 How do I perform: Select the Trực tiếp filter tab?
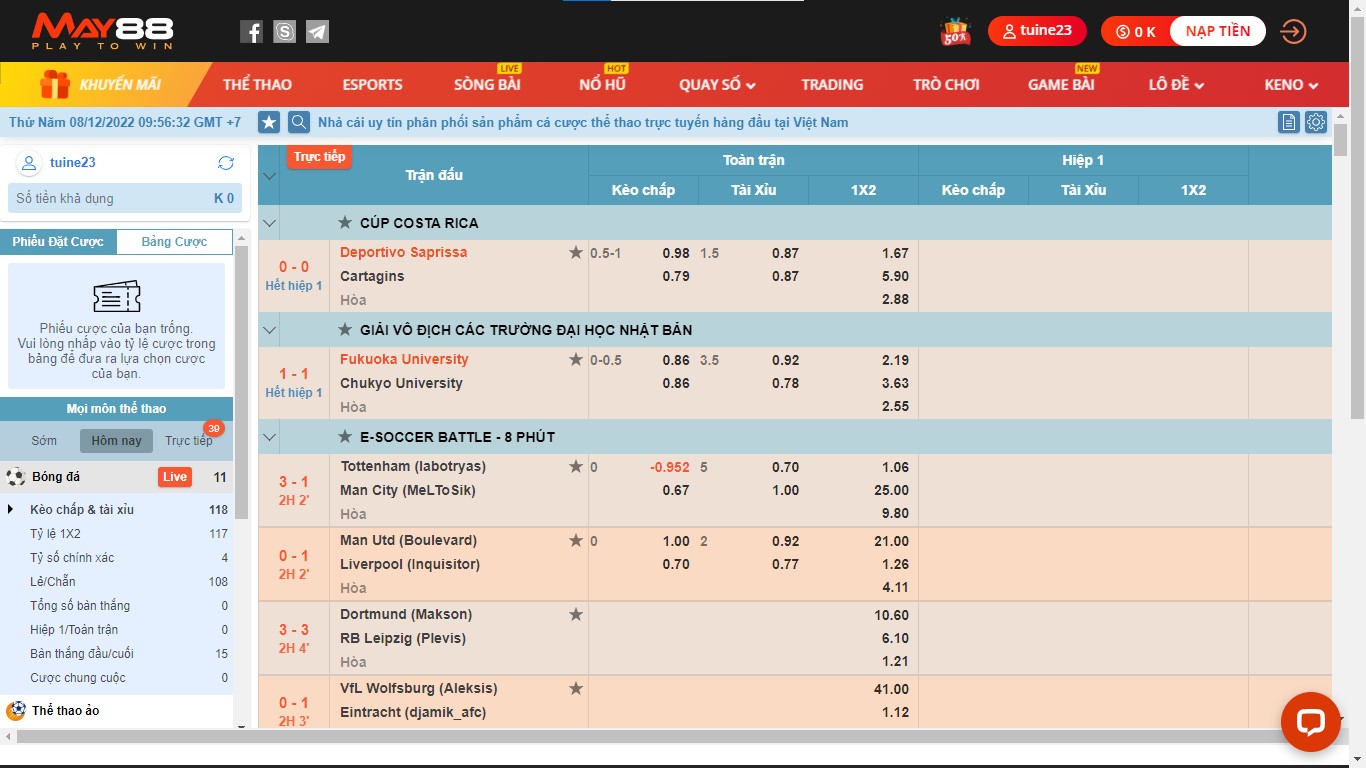pyautogui.click(x=188, y=441)
